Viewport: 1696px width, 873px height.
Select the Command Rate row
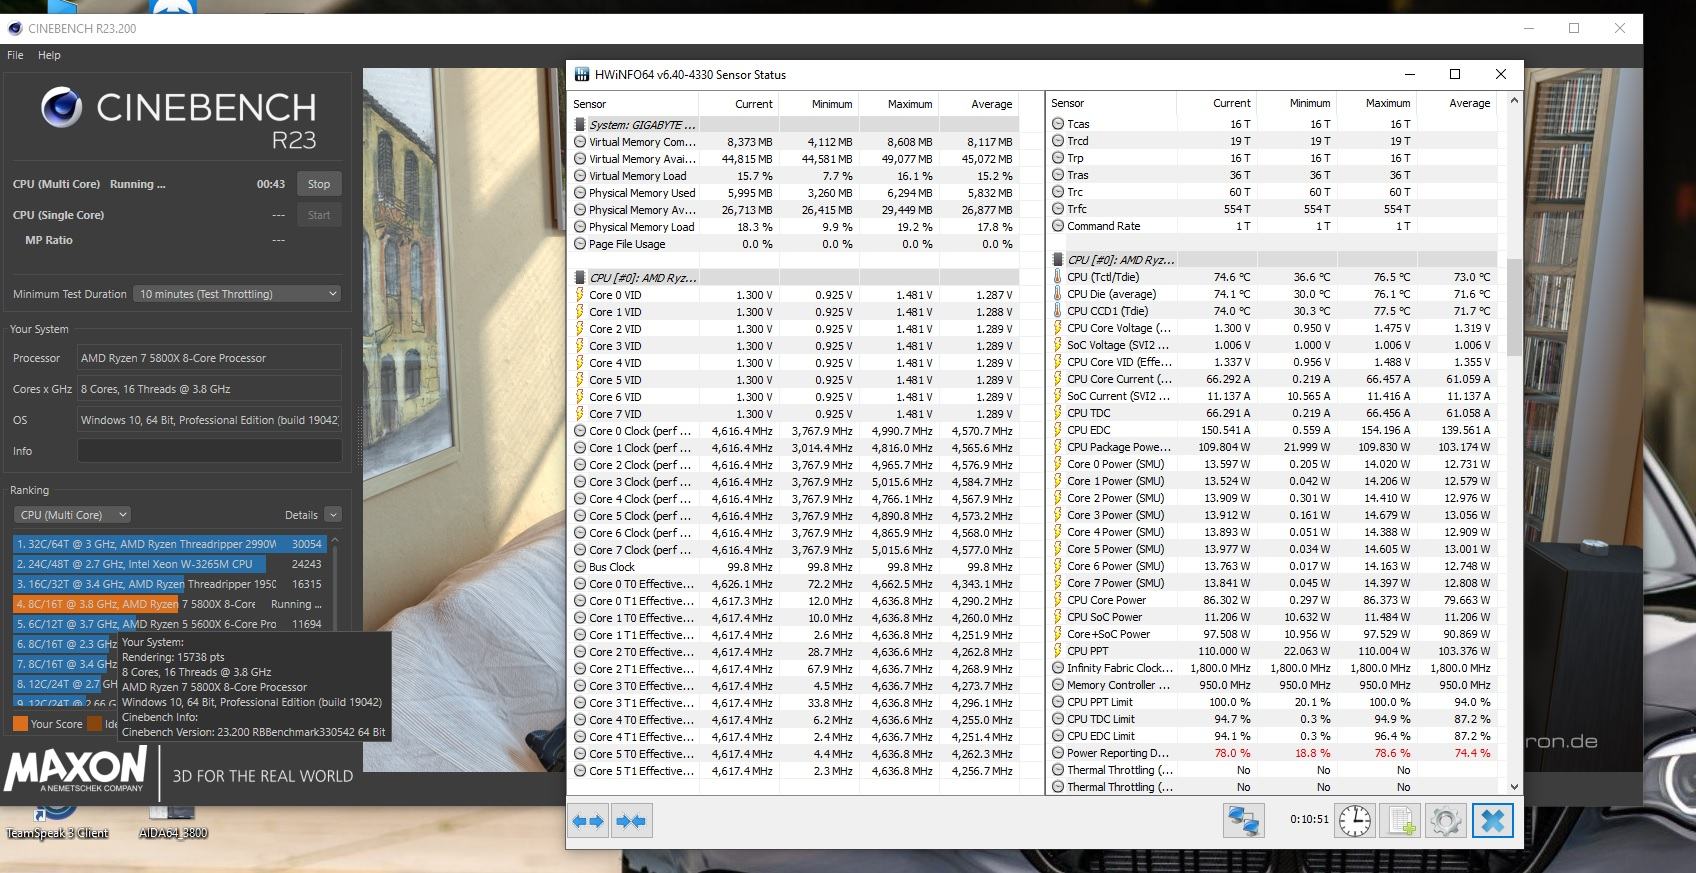click(x=1273, y=226)
